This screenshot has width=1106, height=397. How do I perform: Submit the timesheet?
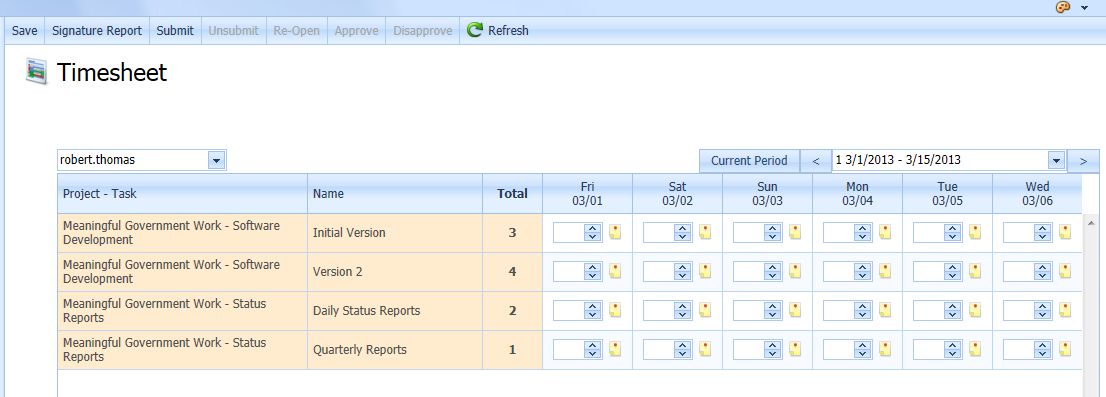point(175,31)
